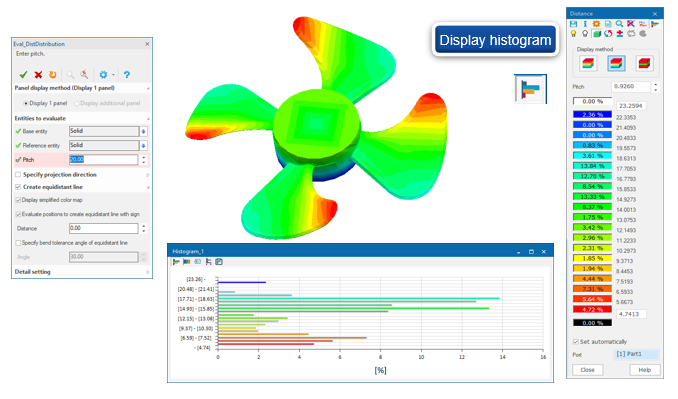
Task: Check Specify bend tolerance angle checkbox
Action: 18,243
